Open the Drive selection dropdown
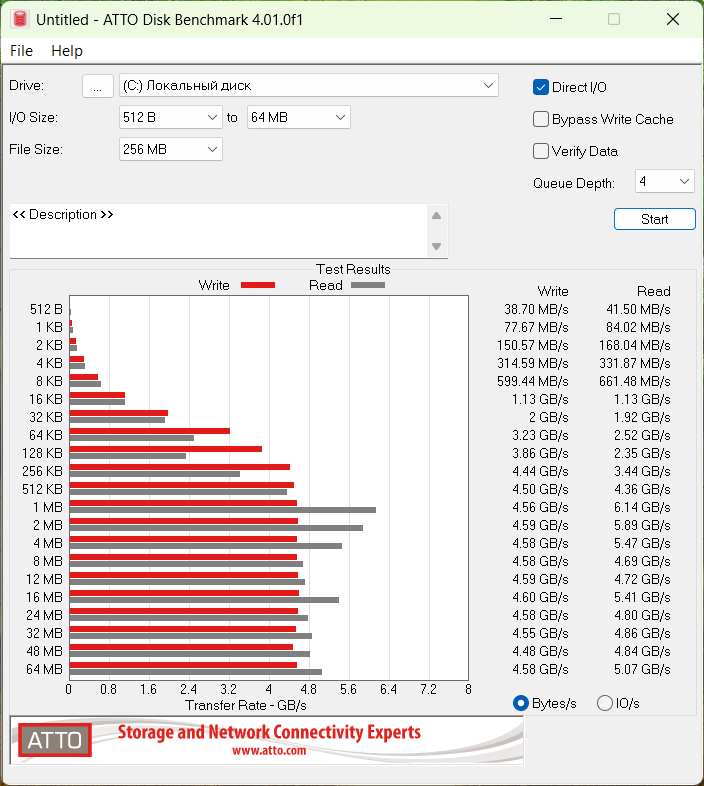This screenshot has height=786, width=704. click(x=308, y=86)
